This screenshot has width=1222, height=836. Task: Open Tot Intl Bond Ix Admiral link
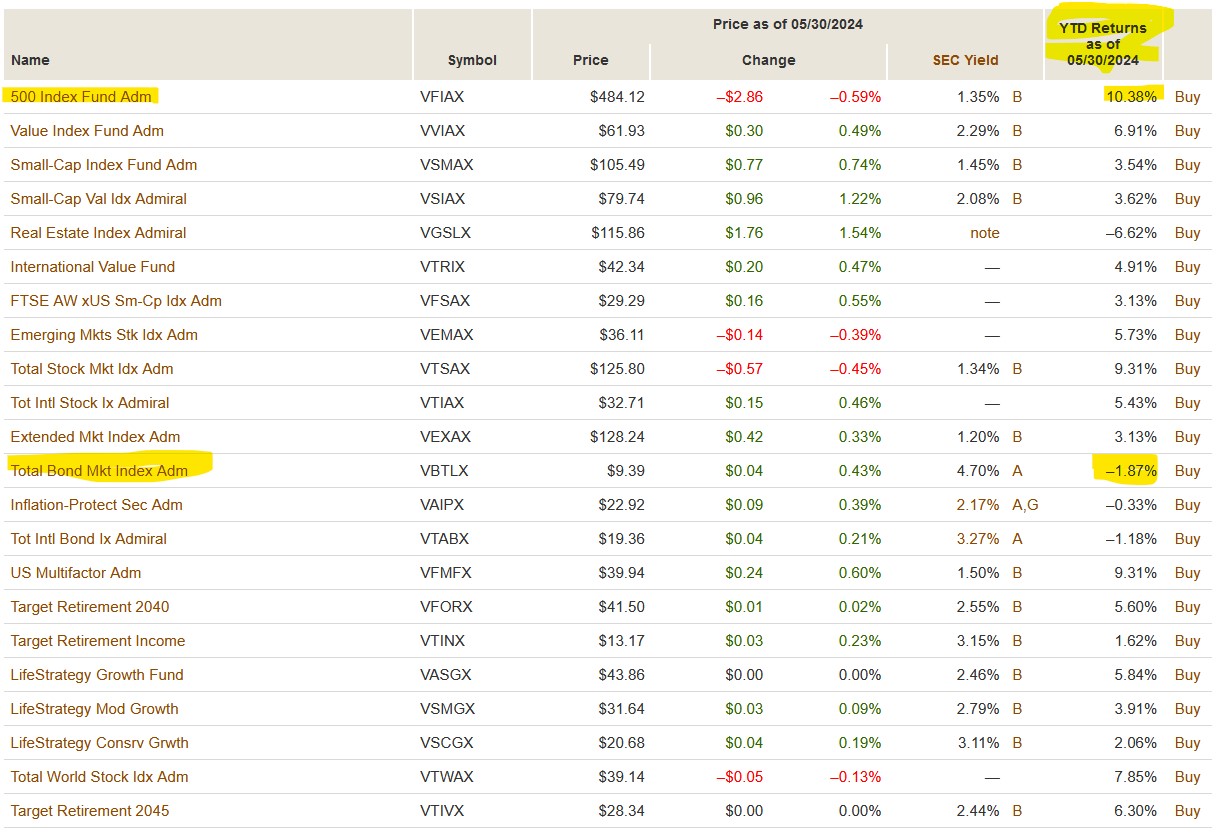tap(88, 539)
